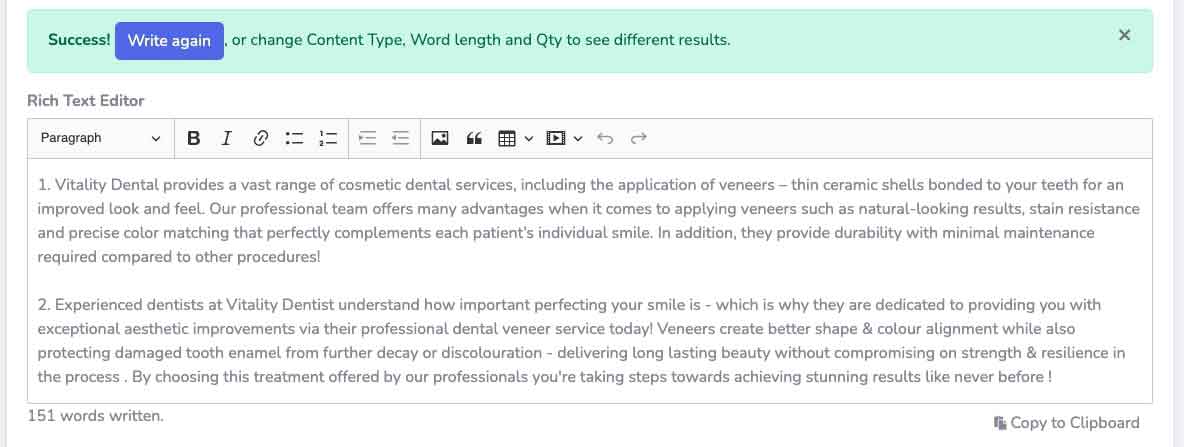
Task: Undo the last edit
Action: point(605,138)
